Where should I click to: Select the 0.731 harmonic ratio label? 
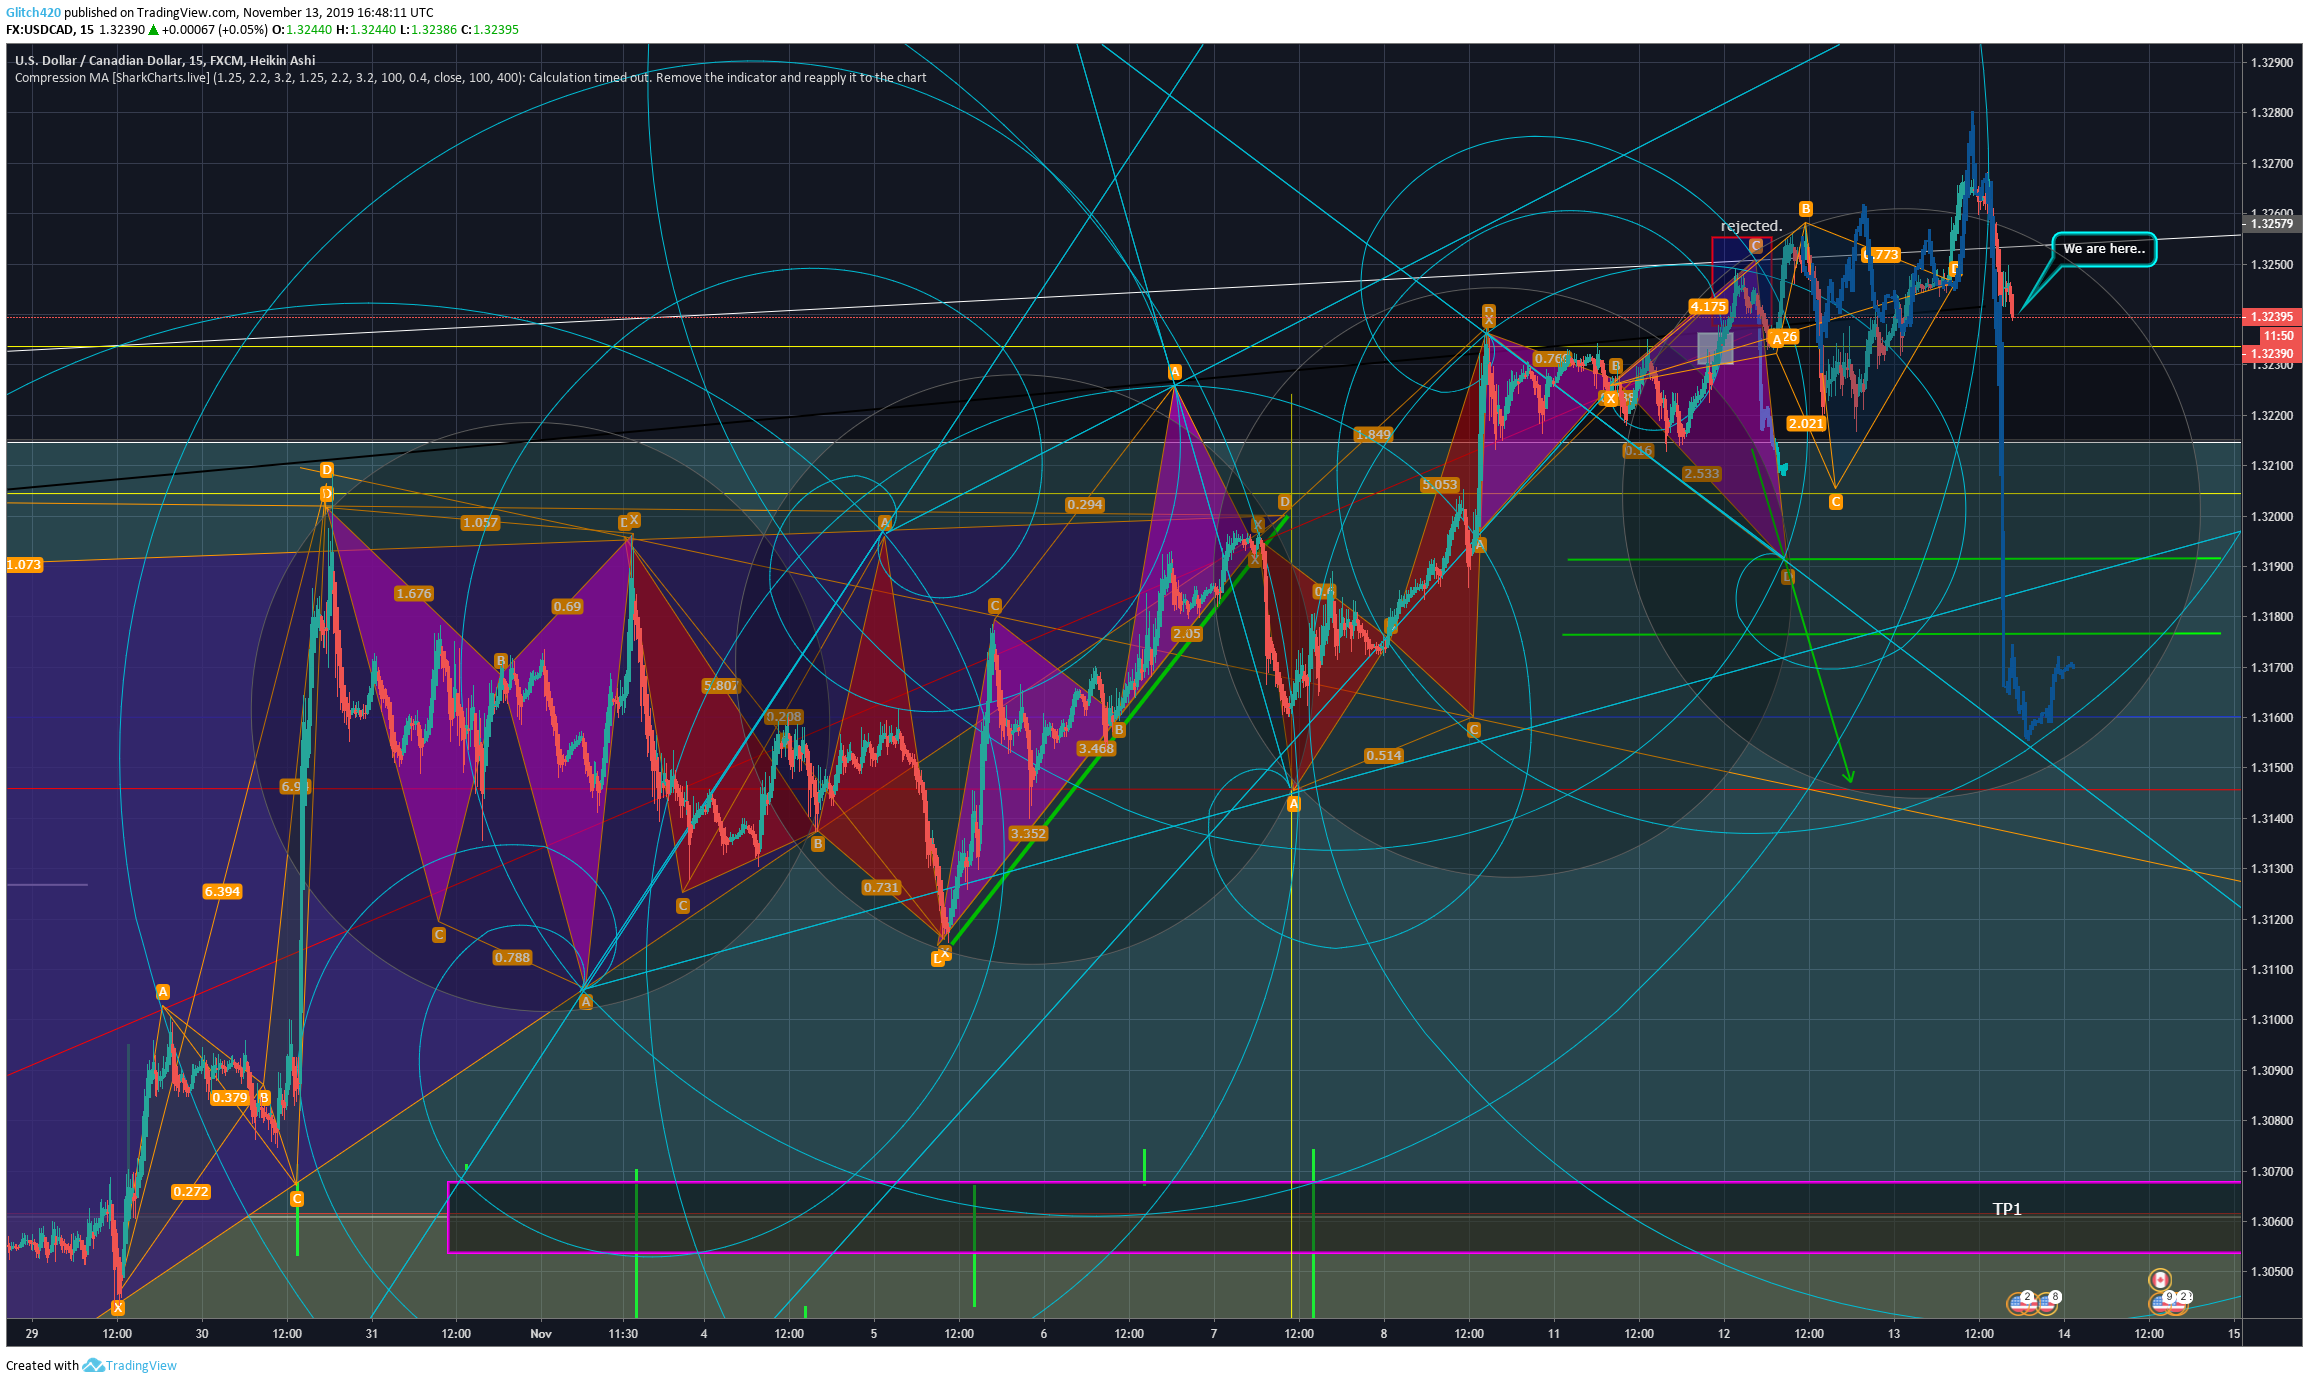(881, 888)
